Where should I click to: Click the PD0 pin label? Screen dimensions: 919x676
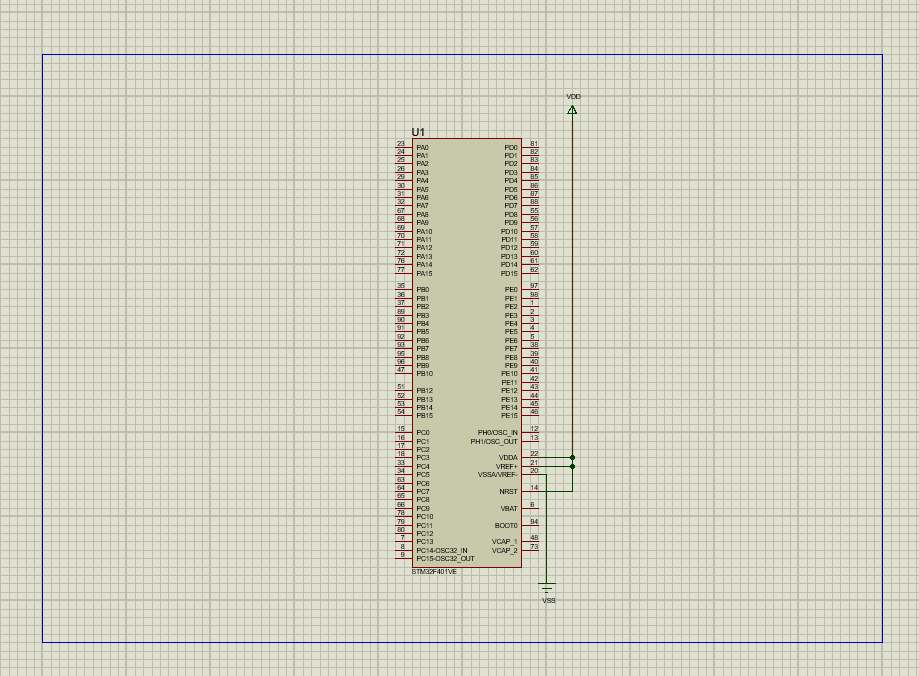511,148
